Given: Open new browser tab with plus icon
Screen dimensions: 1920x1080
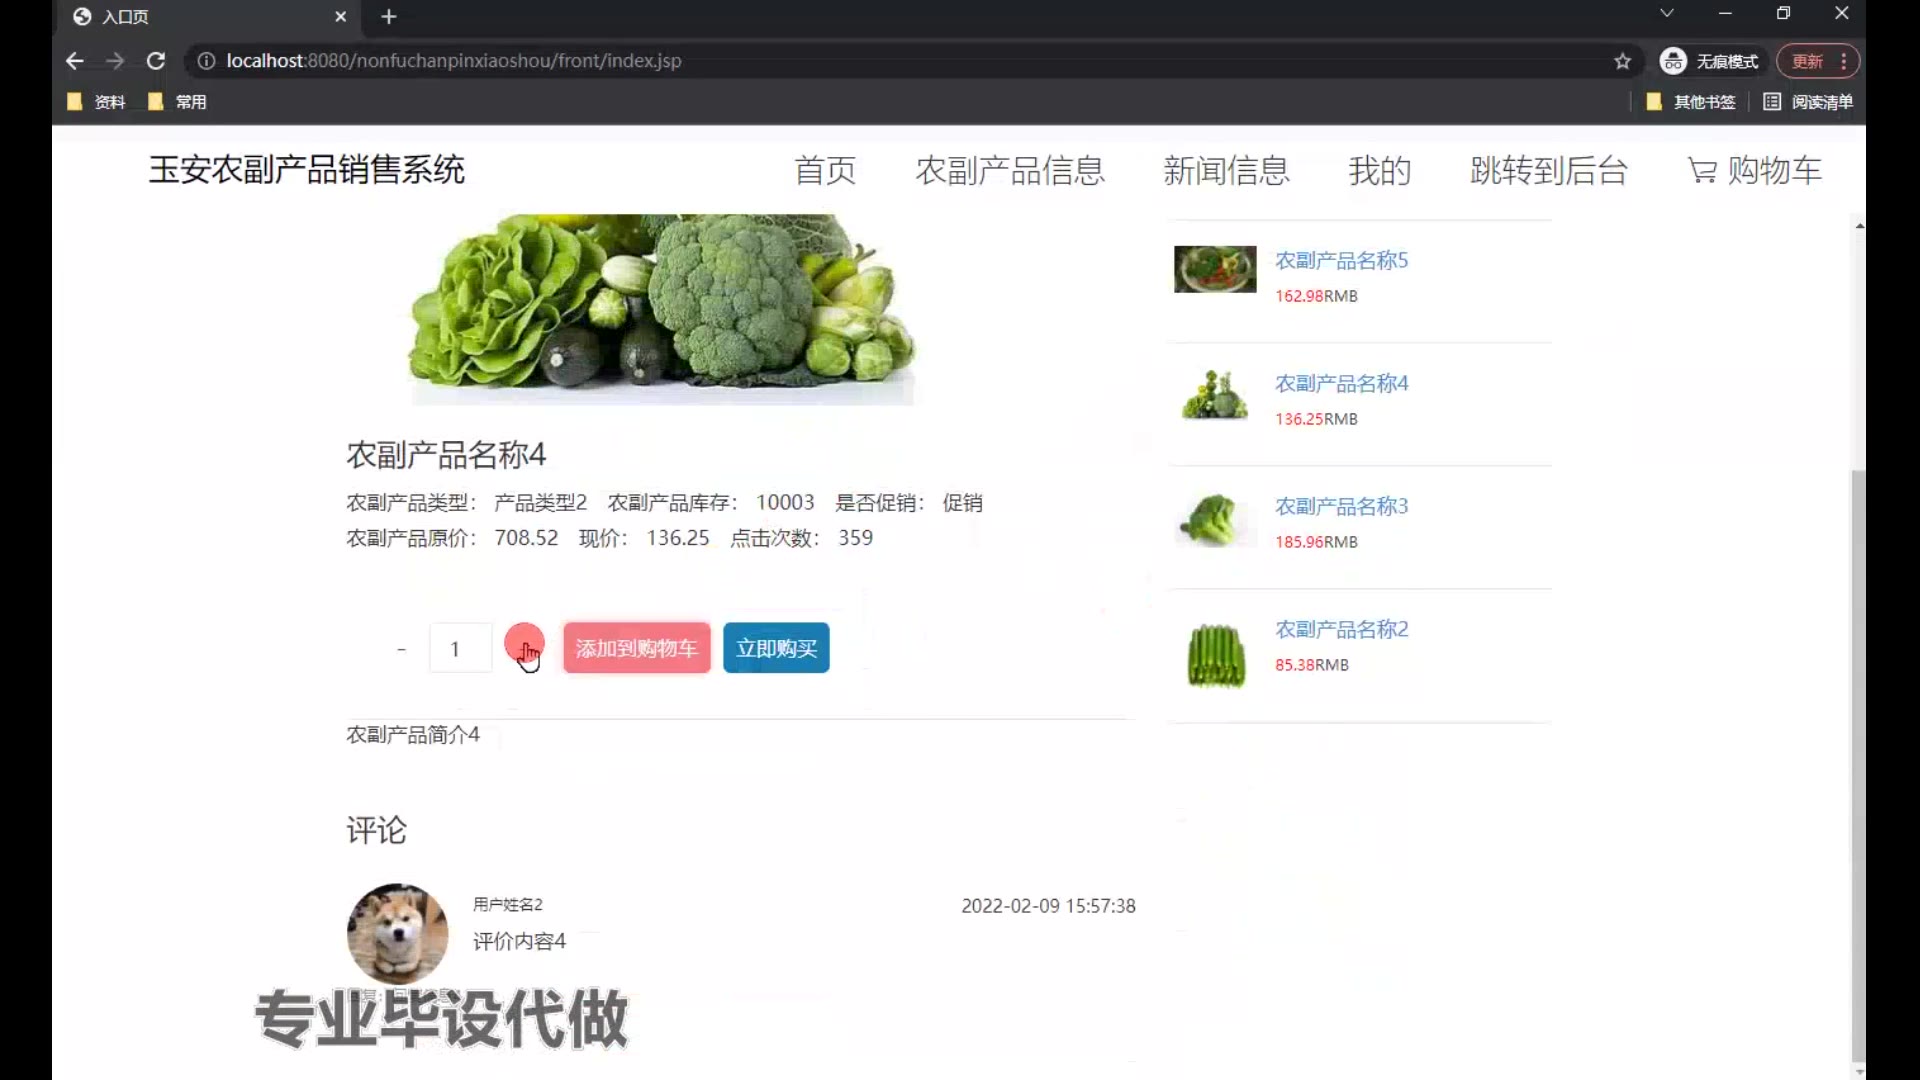Looking at the screenshot, I should click(x=389, y=17).
